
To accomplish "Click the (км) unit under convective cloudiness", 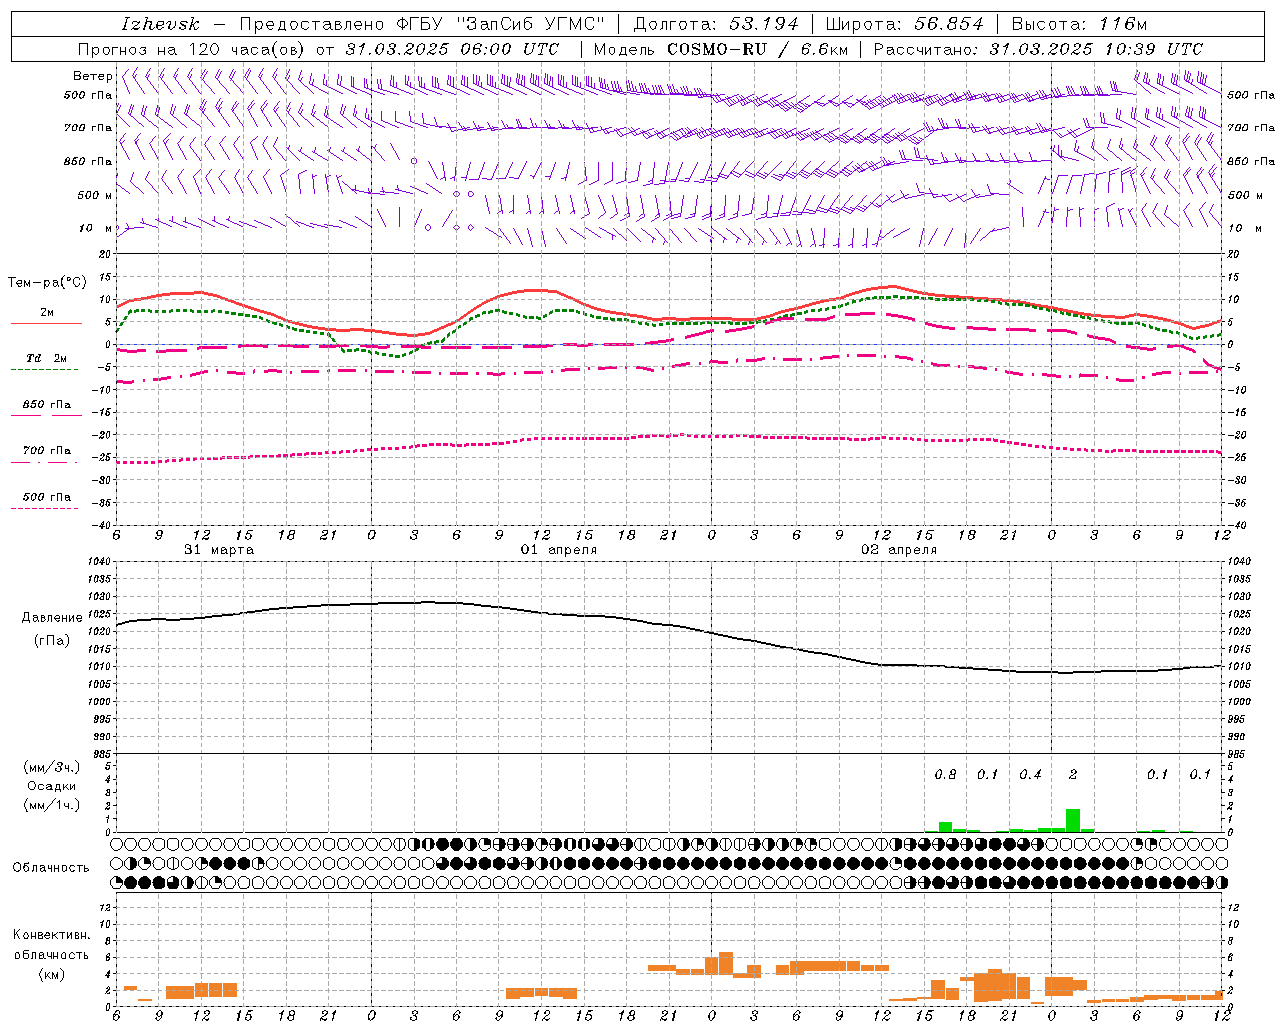I will pos(51,974).
